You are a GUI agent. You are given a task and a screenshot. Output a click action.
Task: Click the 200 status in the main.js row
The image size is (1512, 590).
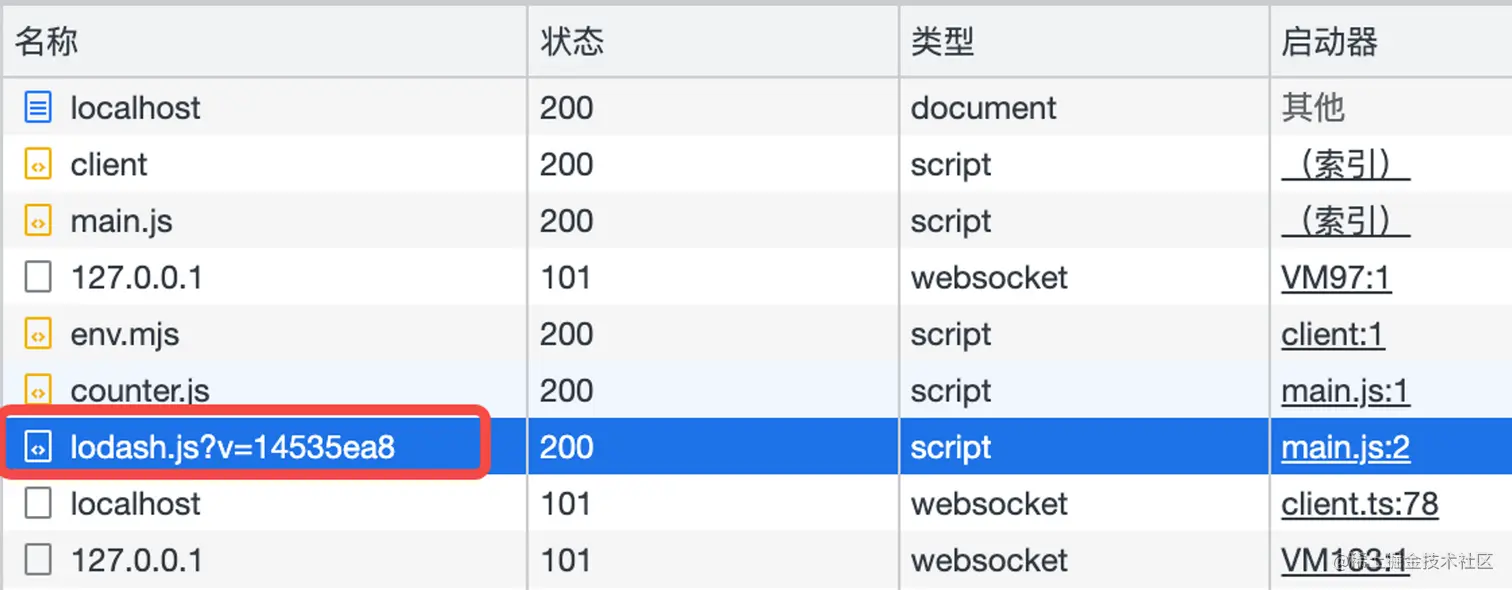(567, 221)
